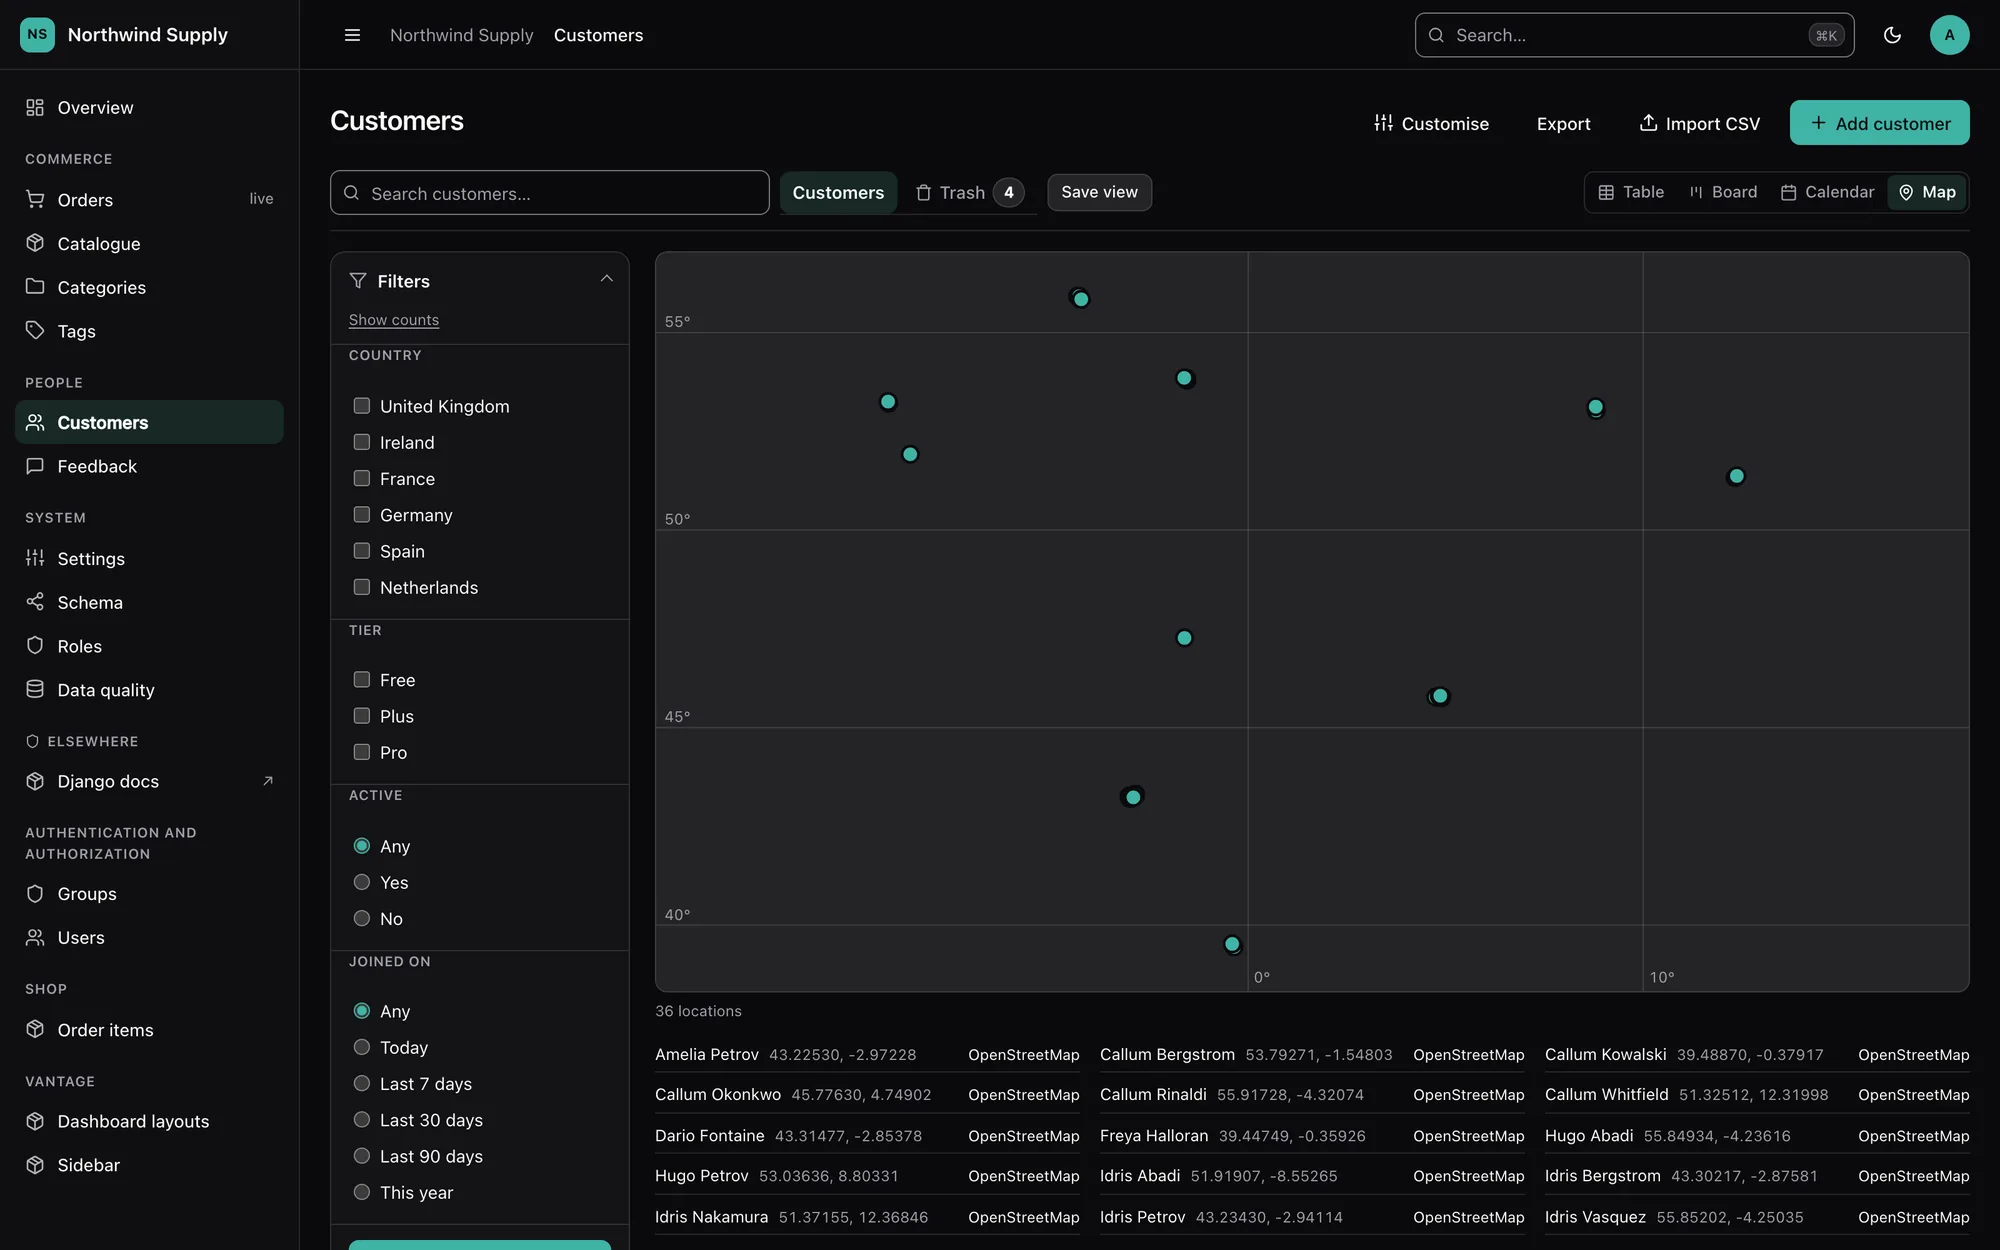Open the Customise options
2000x1250 pixels.
(x=1431, y=123)
